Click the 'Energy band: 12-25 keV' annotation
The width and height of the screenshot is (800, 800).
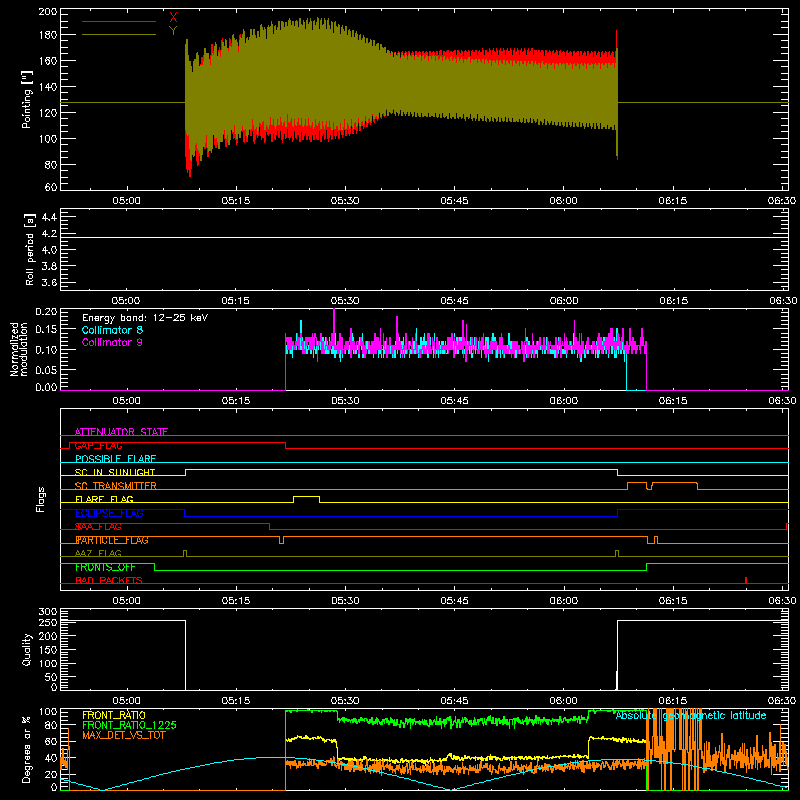point(145,318)
